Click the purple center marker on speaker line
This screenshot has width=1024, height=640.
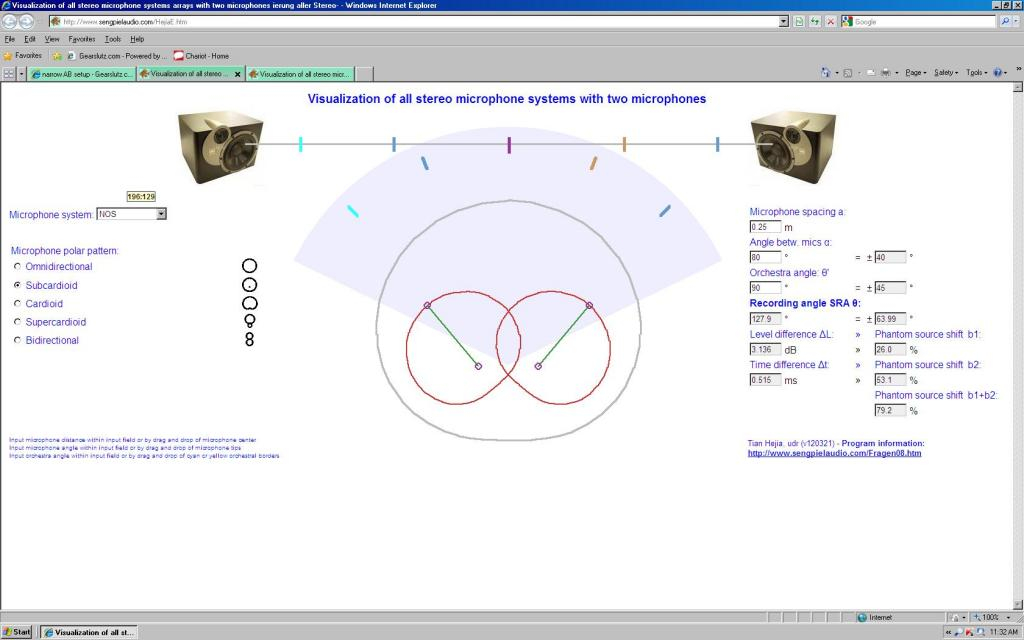click(x=509, y=145)
